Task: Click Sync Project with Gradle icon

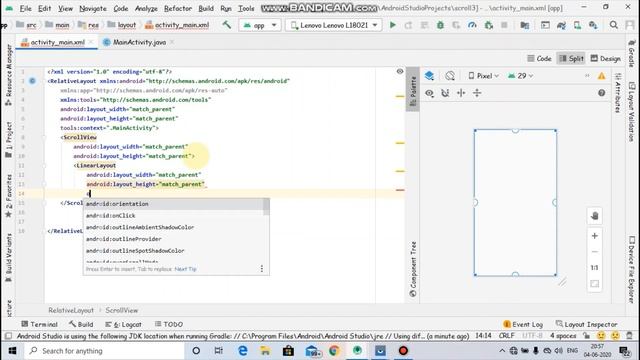Action: (x=561, y=25)
